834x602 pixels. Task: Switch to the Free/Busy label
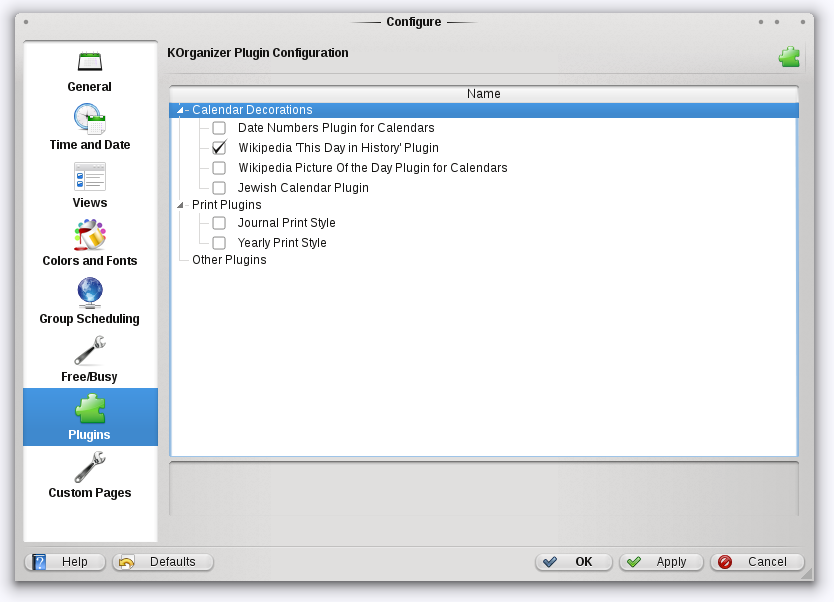pyautogui.click(x=89, y=377)
